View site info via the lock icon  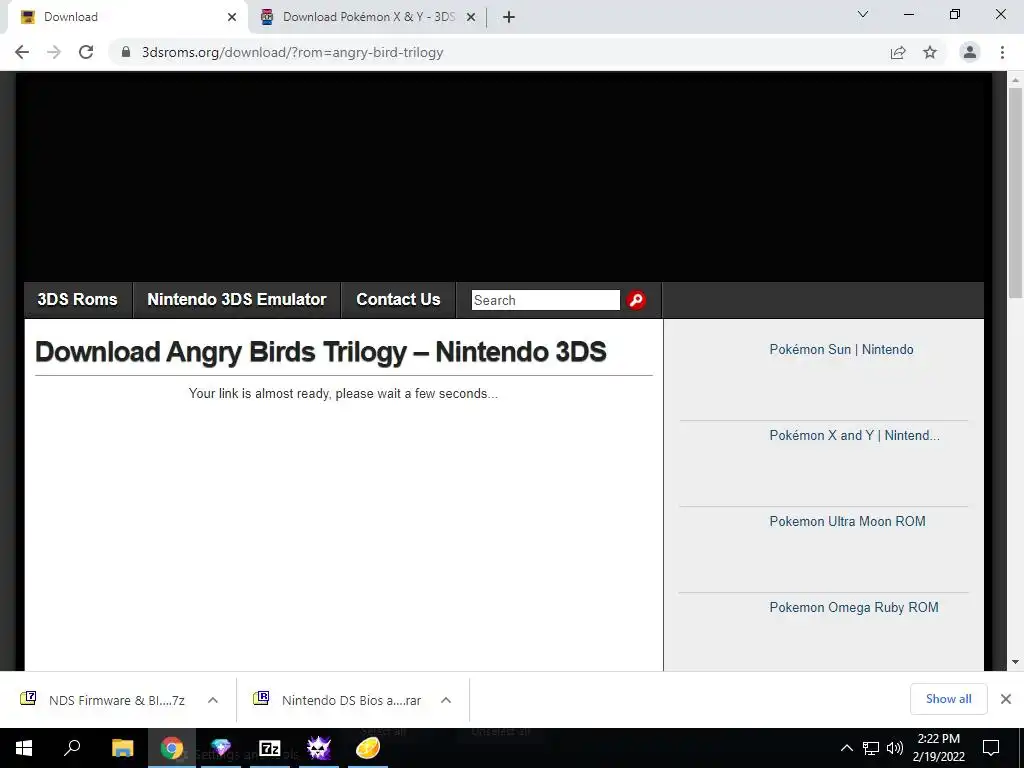(x=126, y=52)
